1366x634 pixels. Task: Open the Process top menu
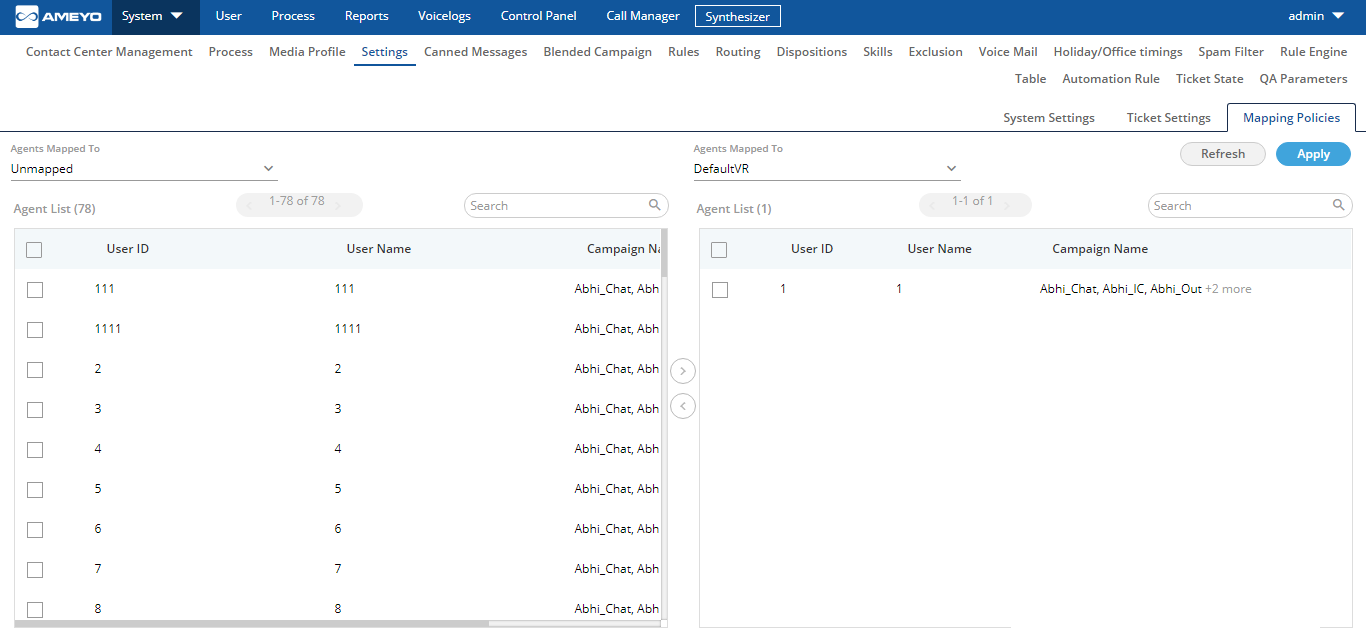(x=293, y=16)
